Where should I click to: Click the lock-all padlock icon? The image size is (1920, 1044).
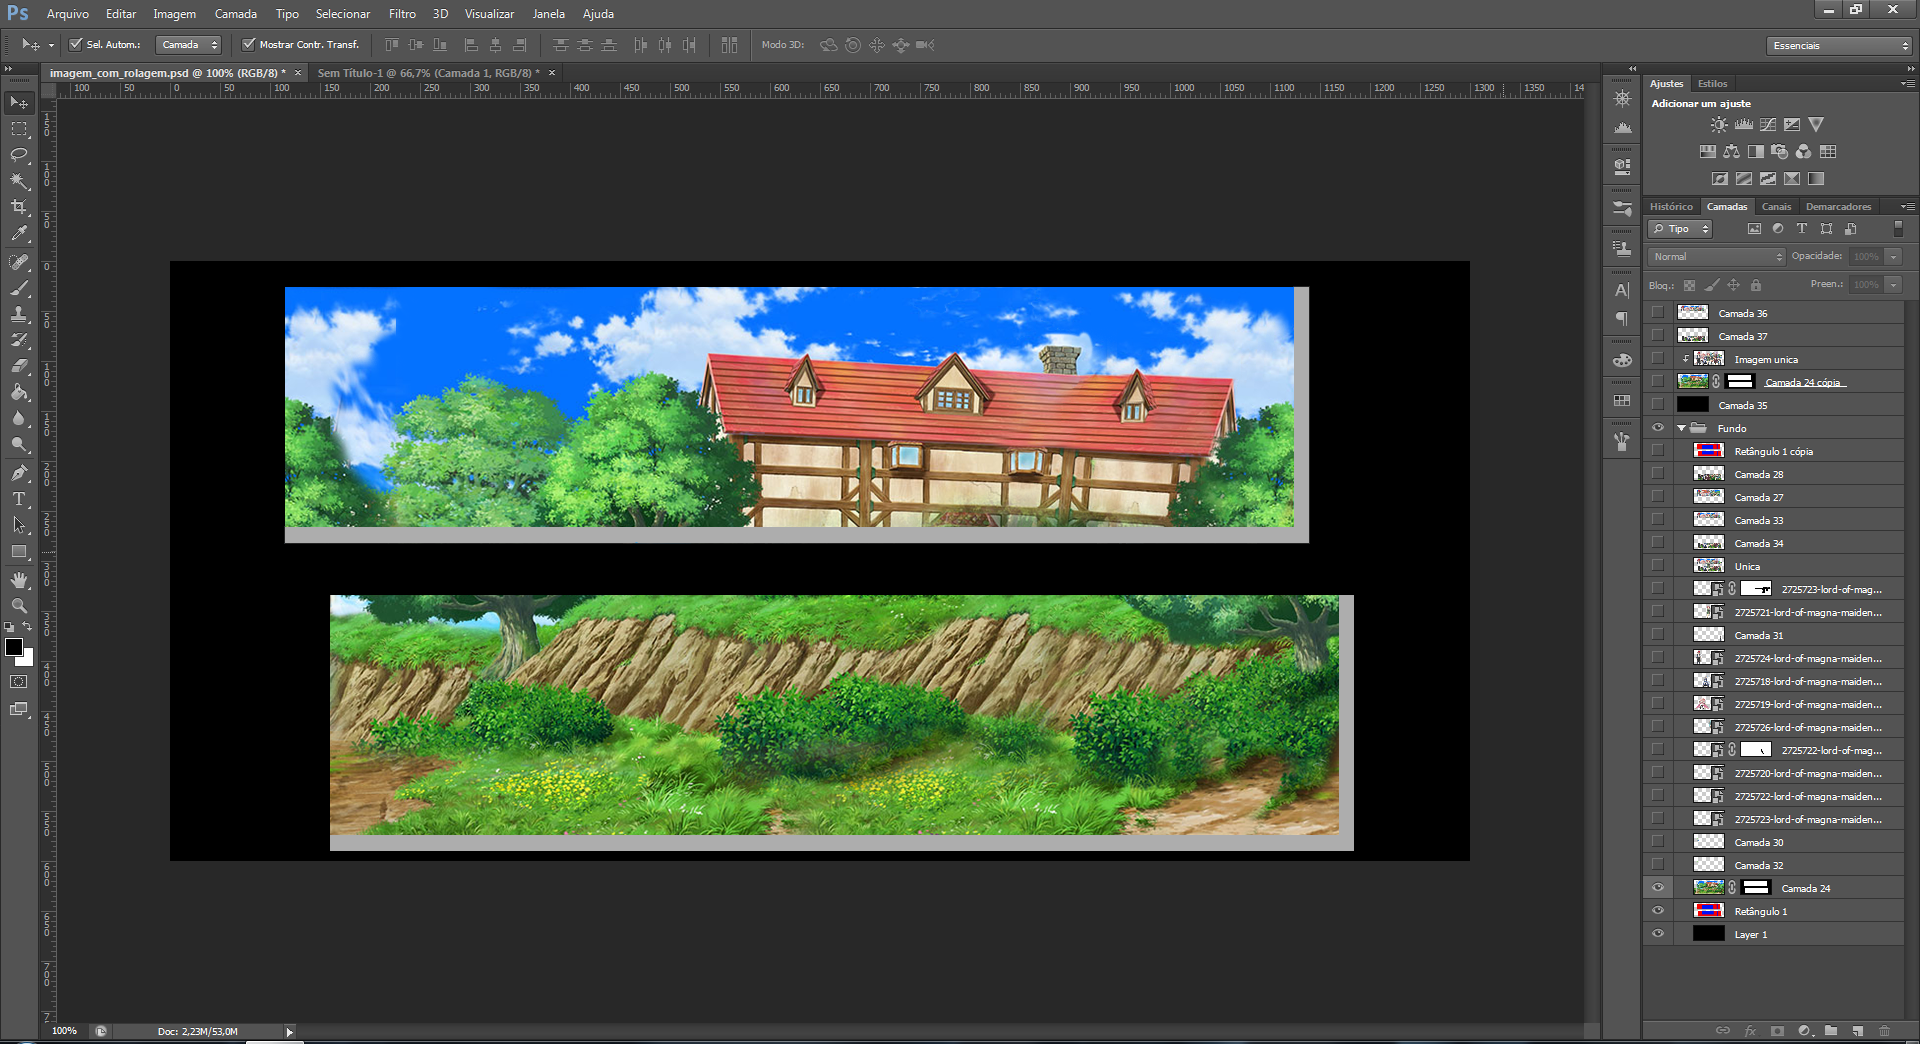pos(1755,285)
